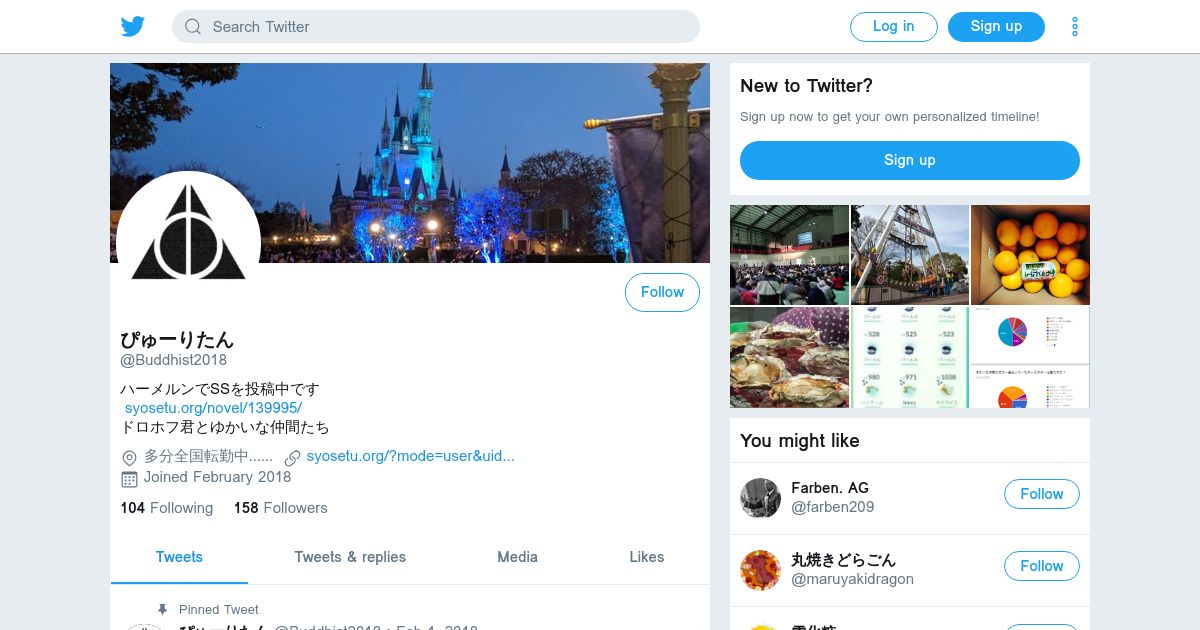Click the ドロホフ君とゆかいな仲間たち bio line
Viewport: 1200px width, 630px height.
click(225, 427)
